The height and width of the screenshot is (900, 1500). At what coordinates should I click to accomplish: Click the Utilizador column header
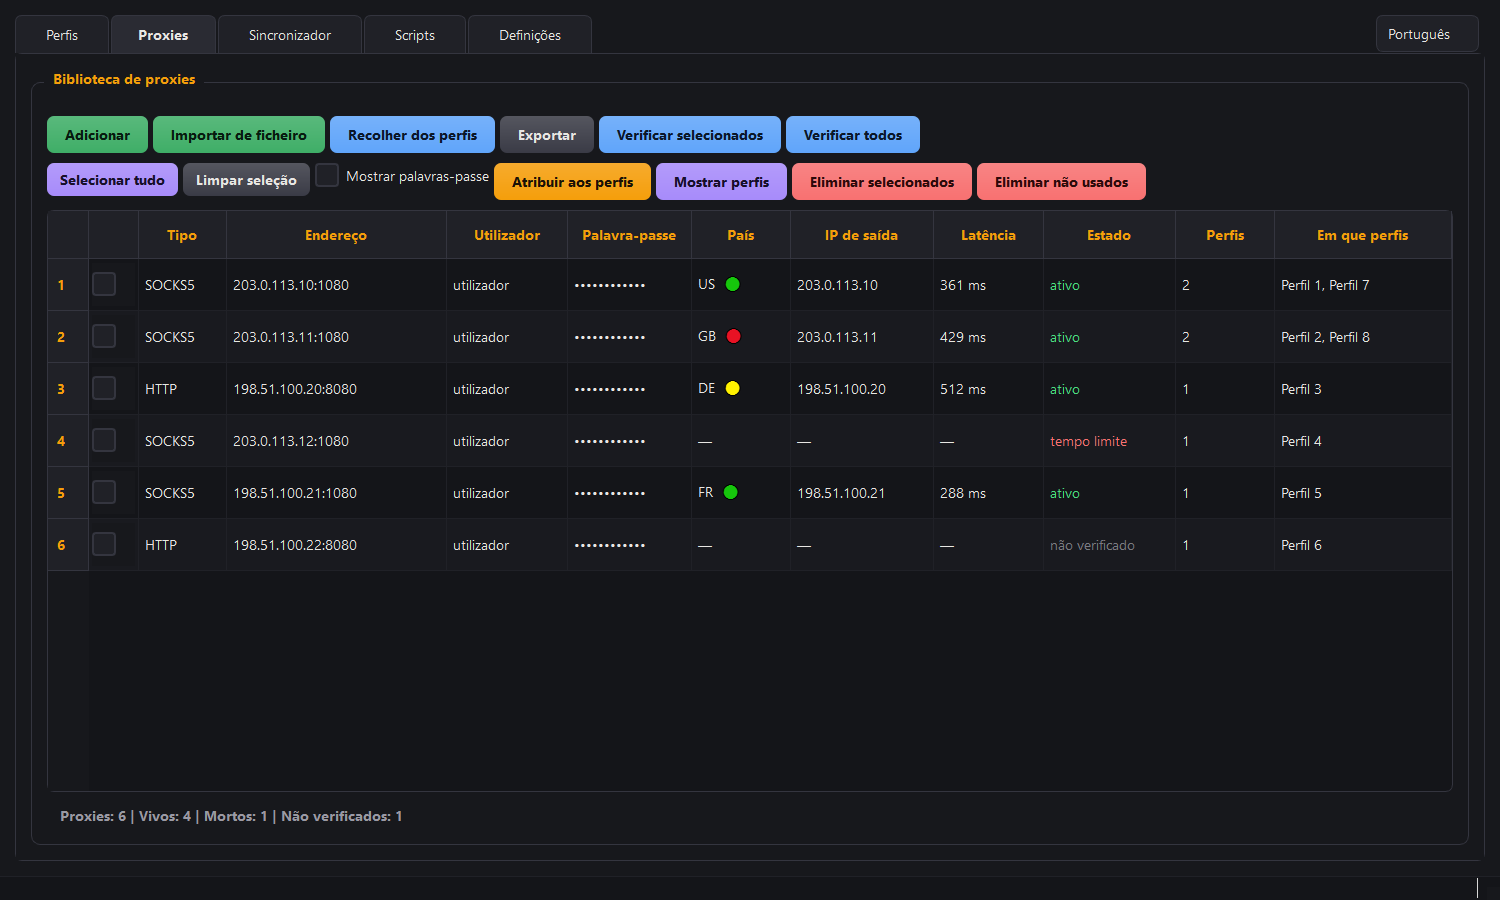click(x=507, y=235)
